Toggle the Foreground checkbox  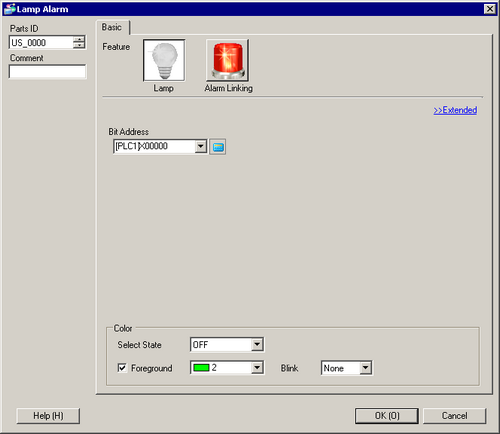[x=122, y=368]
